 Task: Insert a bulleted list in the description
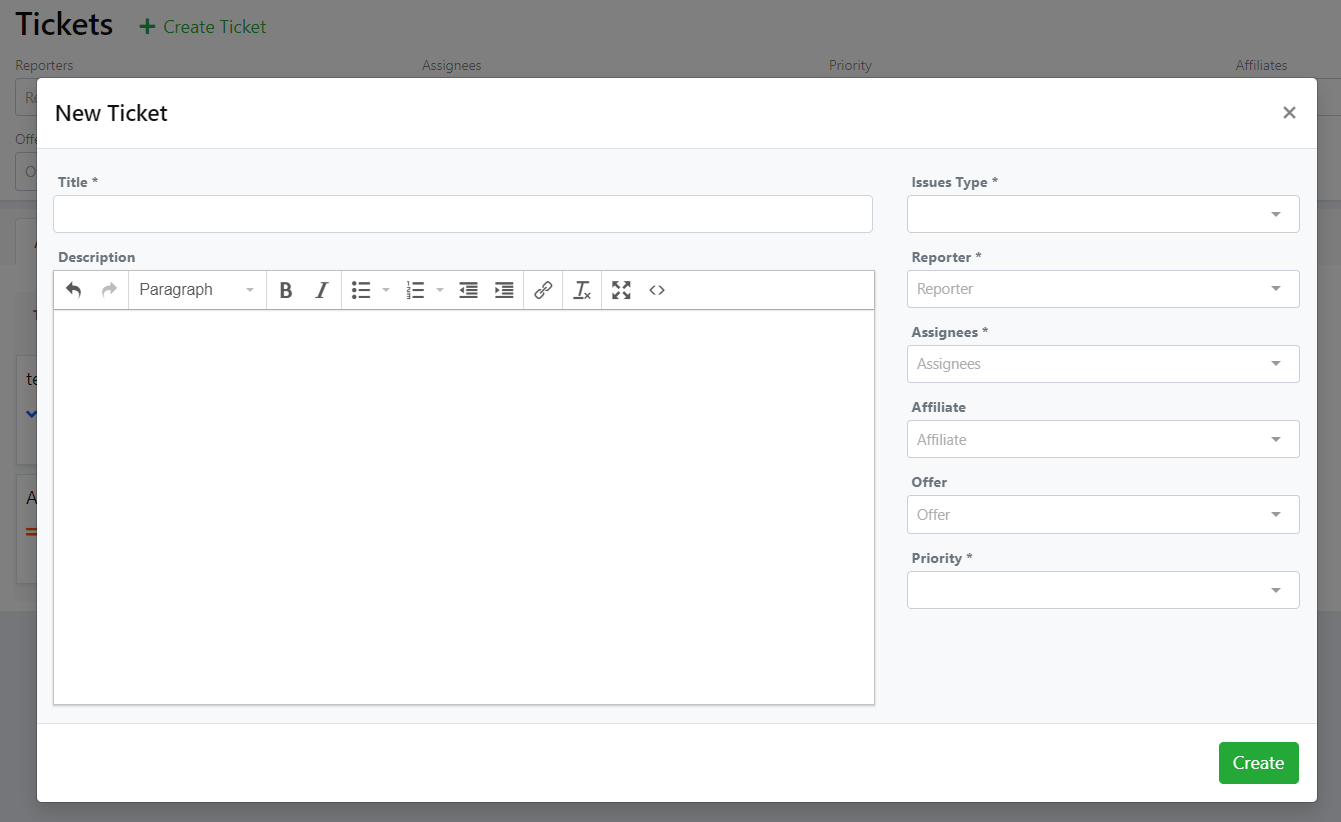tap(361, 289)
